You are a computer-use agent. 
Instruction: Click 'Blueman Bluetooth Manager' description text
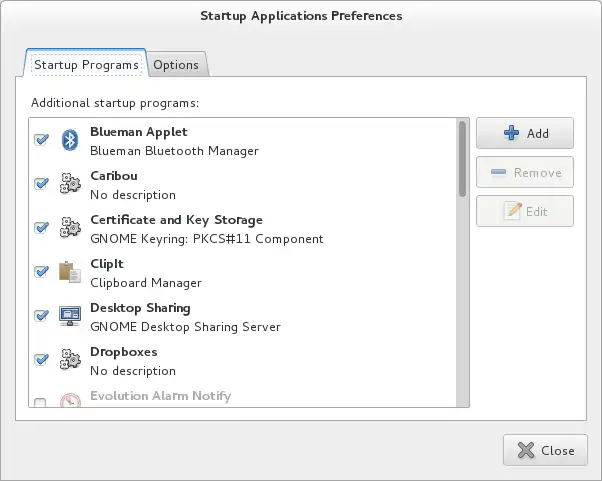[x=174, y=151]
